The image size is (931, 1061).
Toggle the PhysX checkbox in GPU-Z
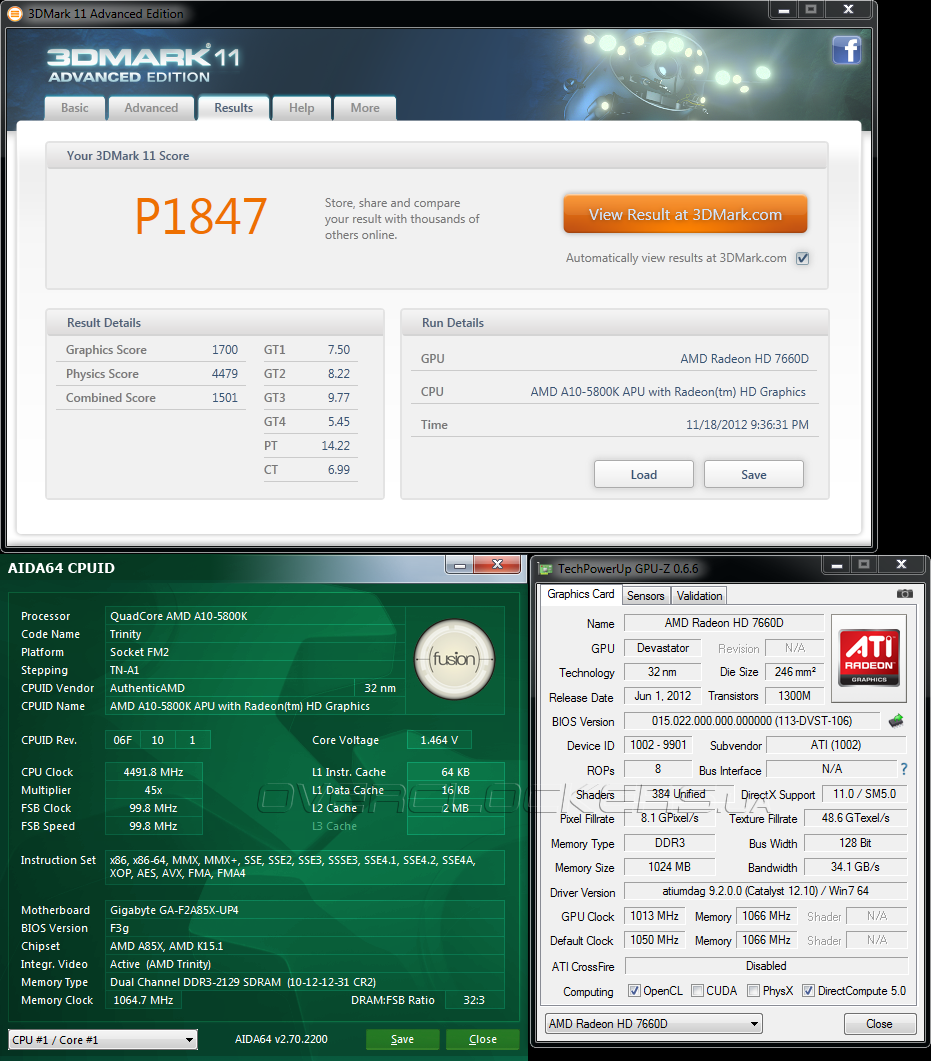[753, 991]
